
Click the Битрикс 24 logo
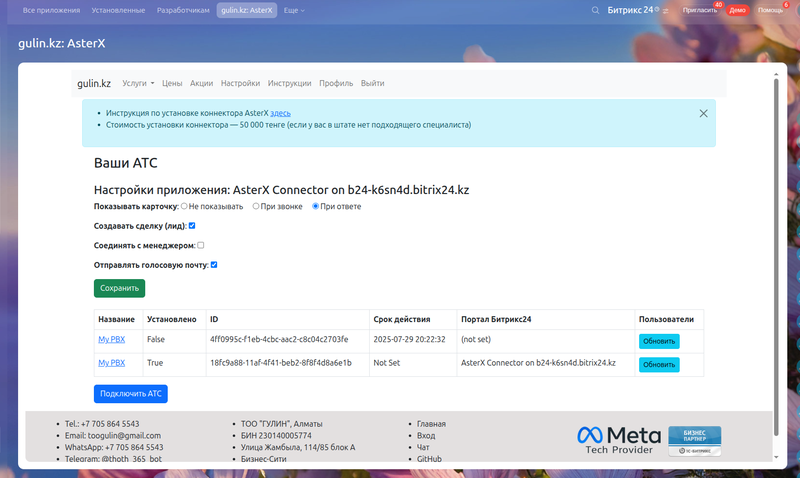click(x=630, y=10)
